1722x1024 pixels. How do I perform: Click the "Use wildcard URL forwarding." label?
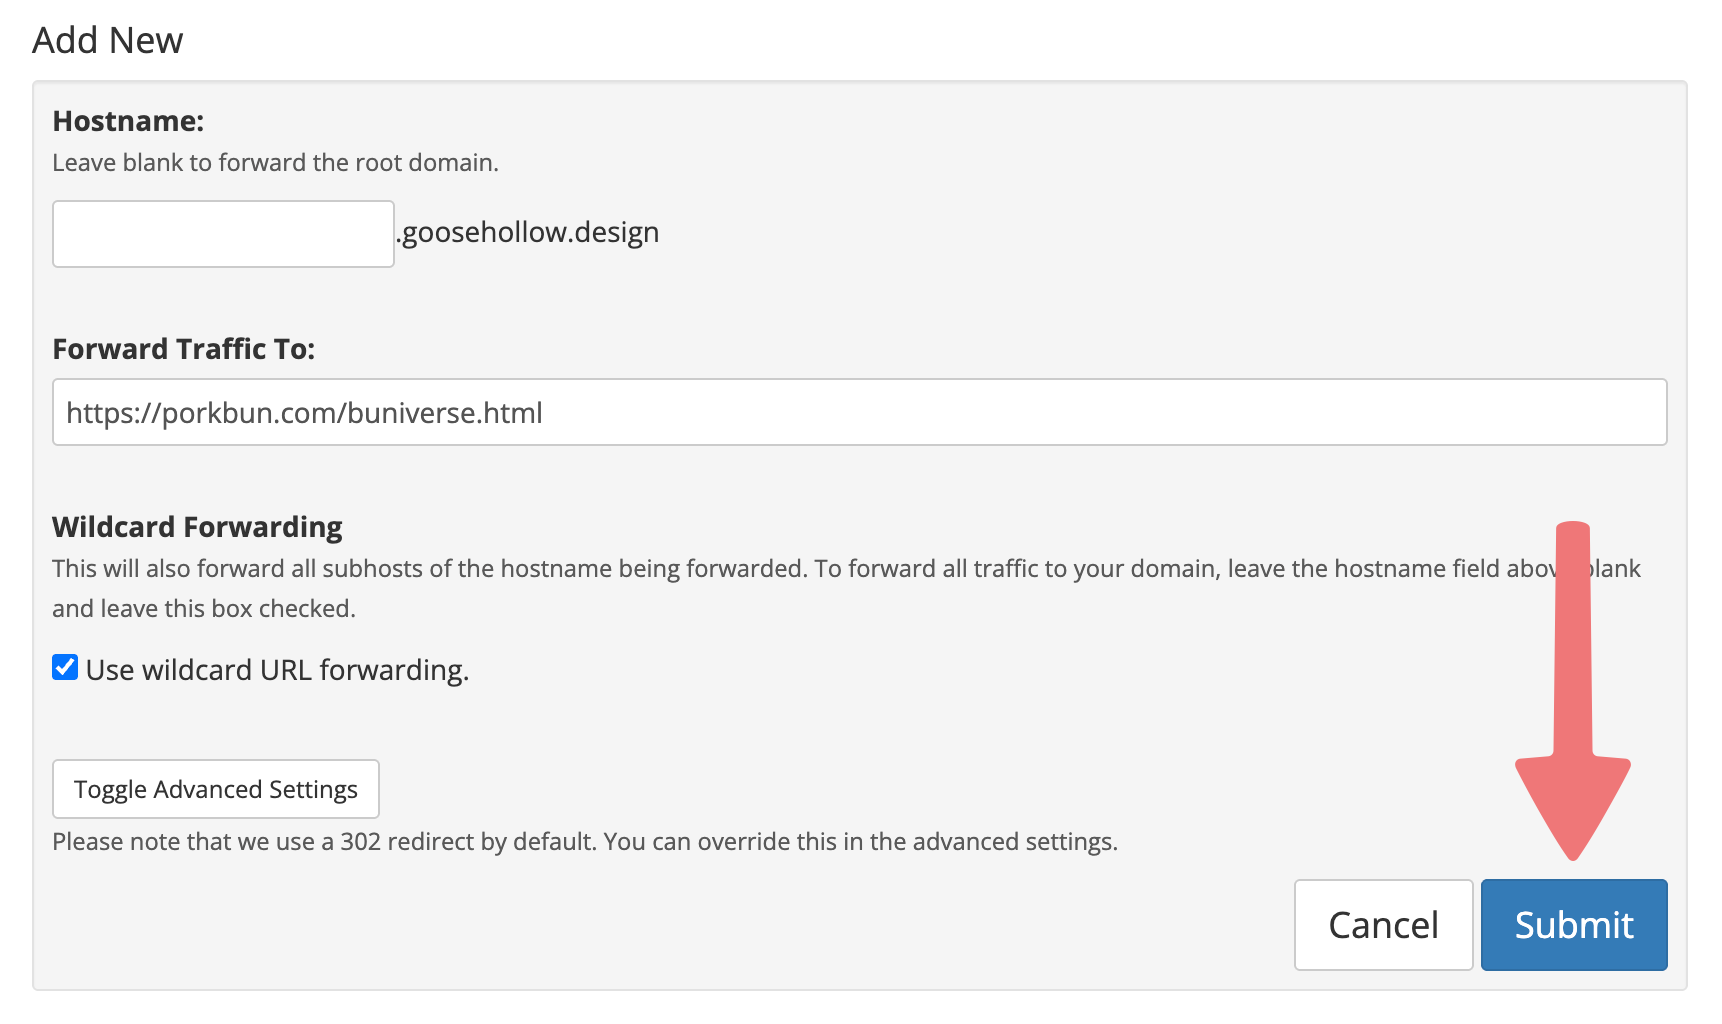(x=277, y=670)
